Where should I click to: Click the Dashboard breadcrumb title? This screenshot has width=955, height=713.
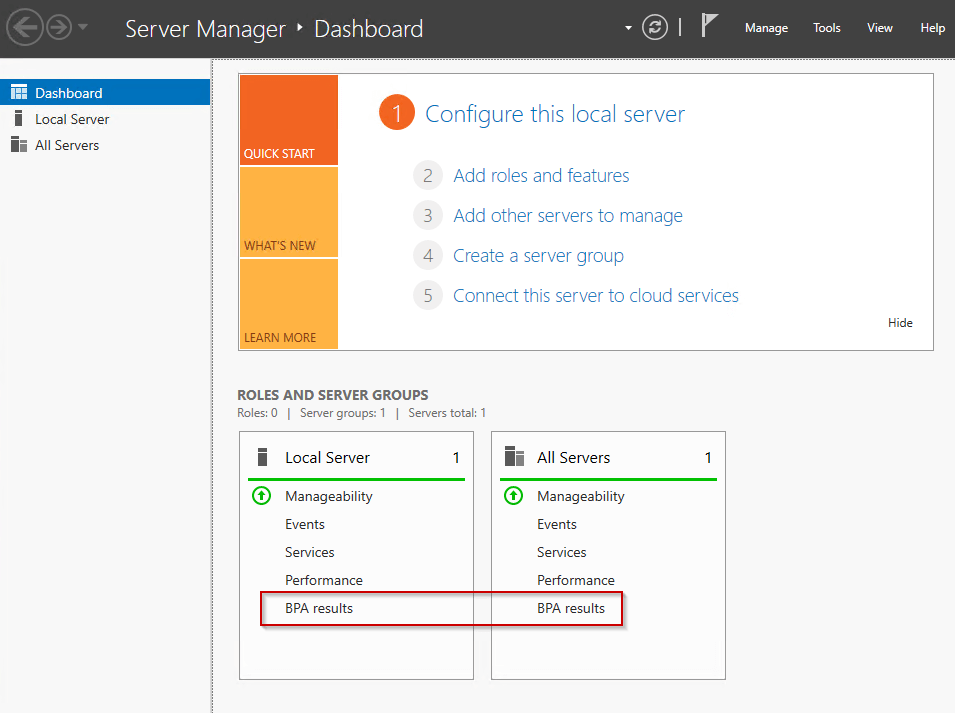tap(368, 29)
